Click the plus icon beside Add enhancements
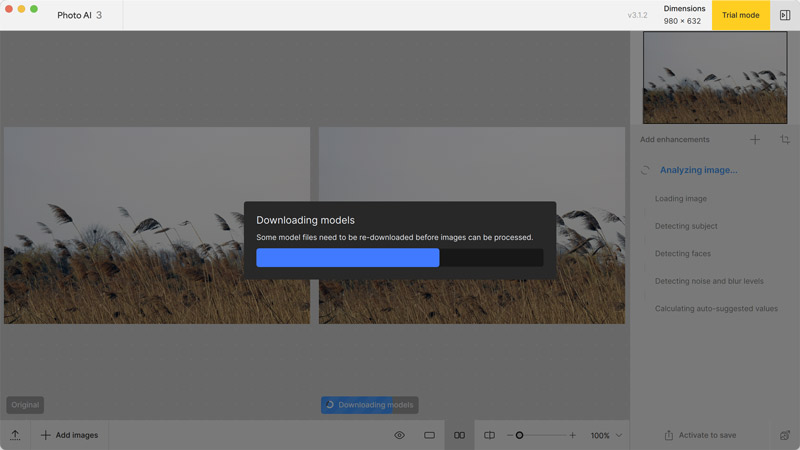The width and height of the screenshot is (800, 450). click(x=755, y=140)
